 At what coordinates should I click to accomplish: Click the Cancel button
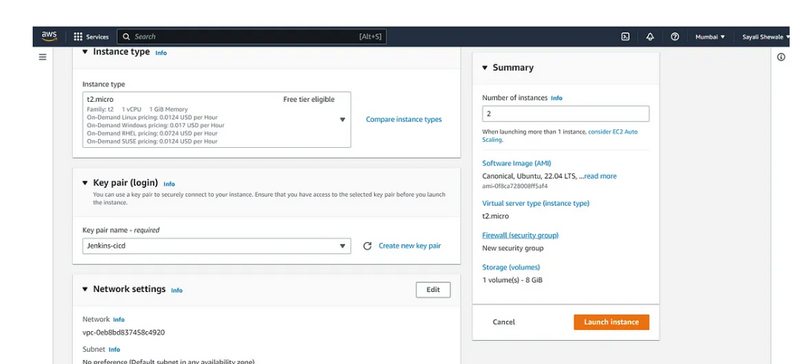click(x=504, y=322)
